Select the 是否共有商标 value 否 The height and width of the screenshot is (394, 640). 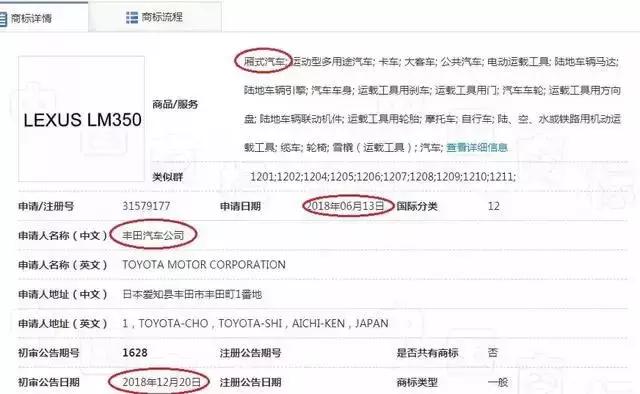tap(493, 353)
